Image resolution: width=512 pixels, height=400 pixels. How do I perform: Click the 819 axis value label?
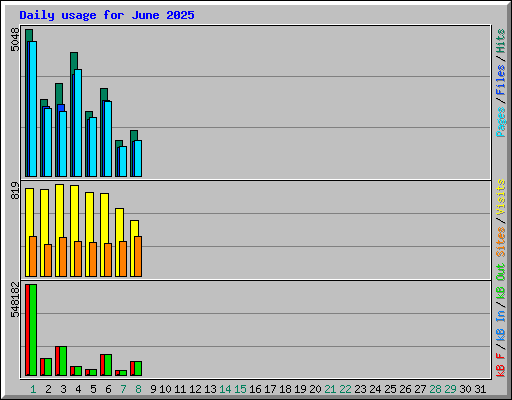click(x=15, y=190)
